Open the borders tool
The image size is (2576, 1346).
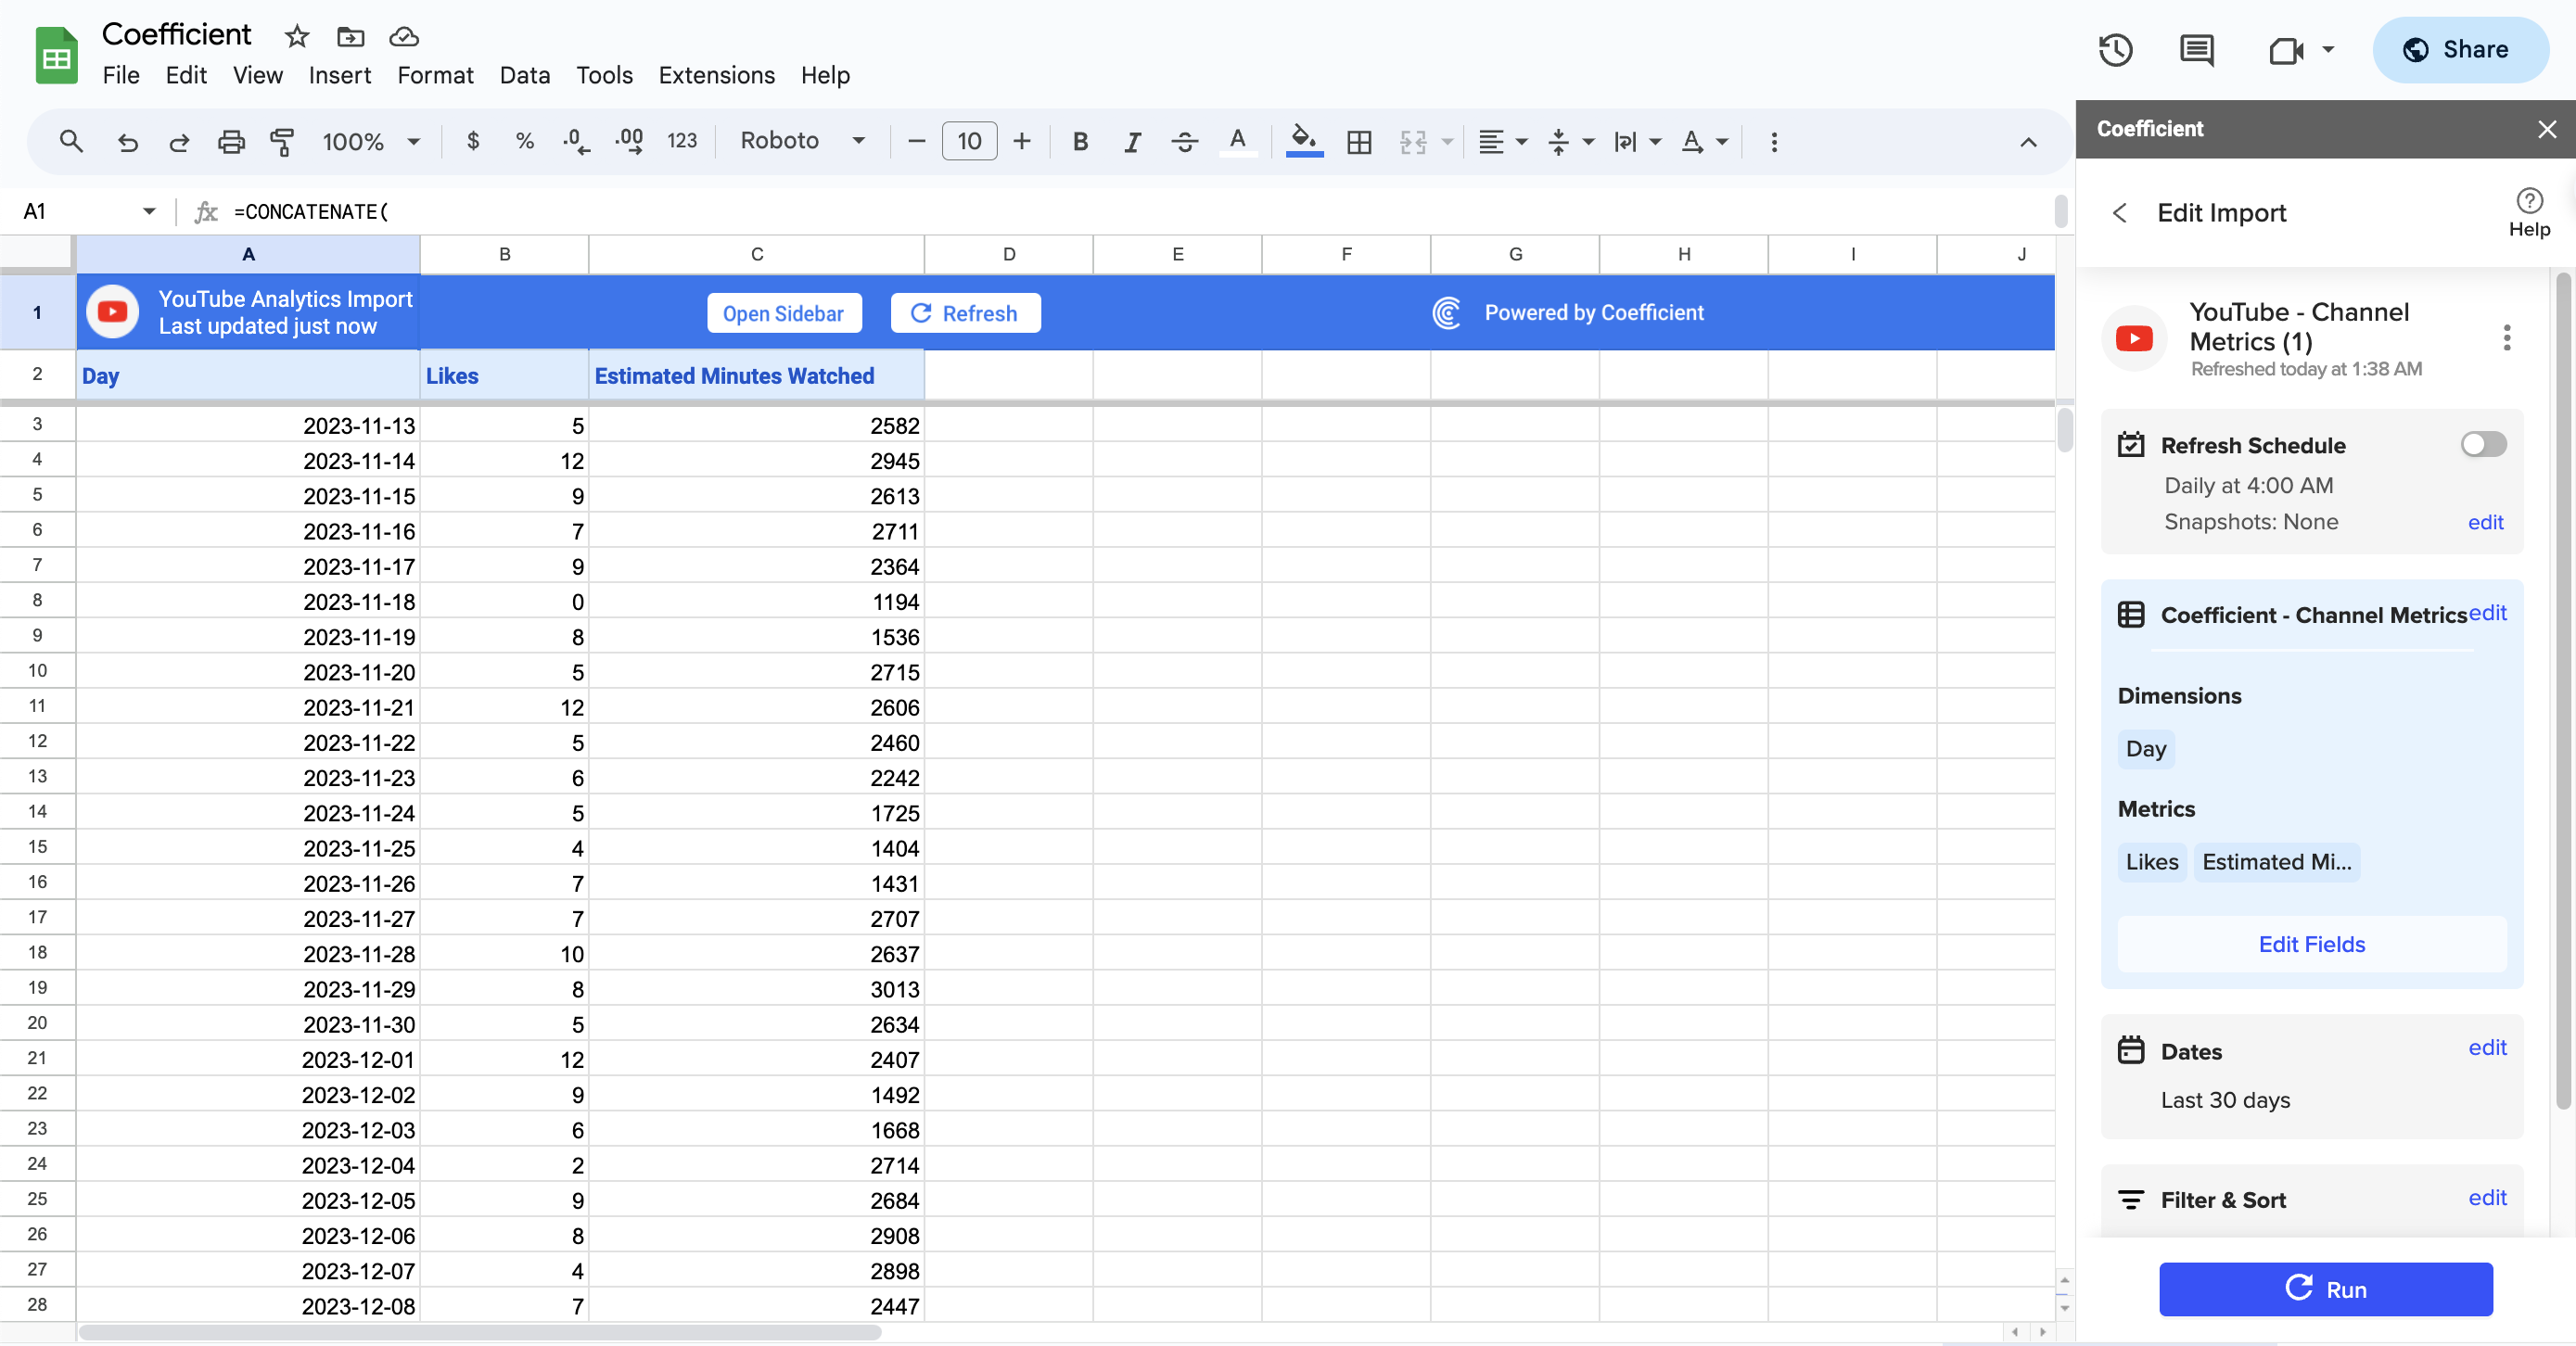pos(1359,142)
